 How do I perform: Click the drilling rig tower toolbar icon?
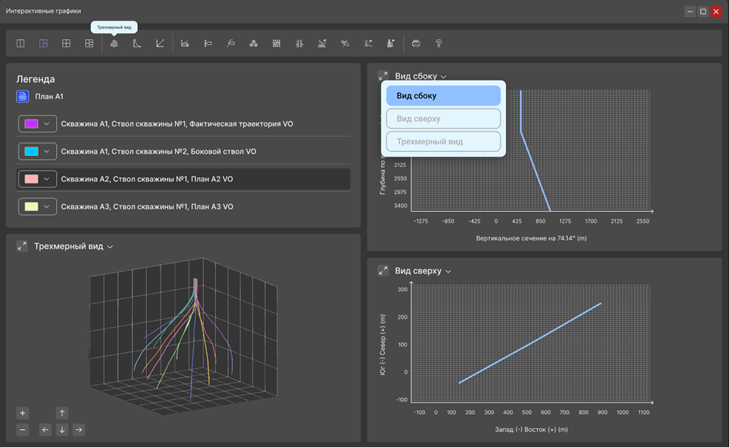(391, 43)
